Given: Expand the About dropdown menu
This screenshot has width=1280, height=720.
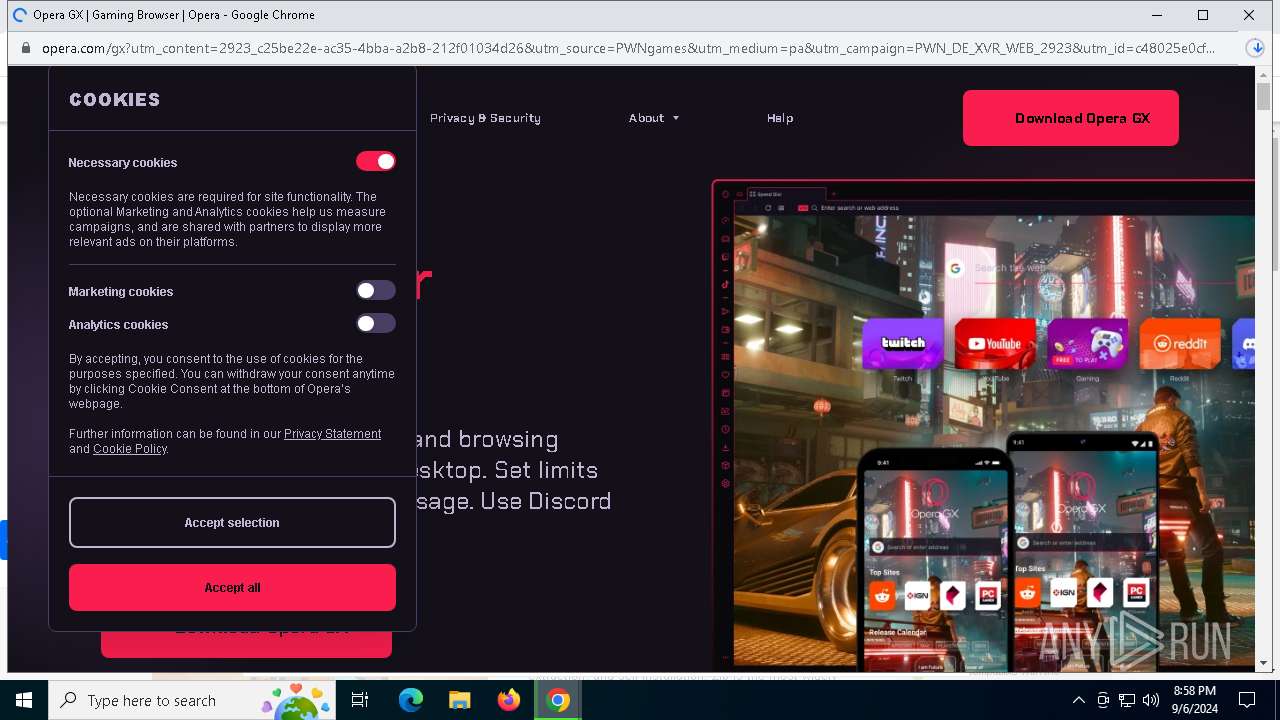Looking at the screenshot, I should [x=654, y=118].
